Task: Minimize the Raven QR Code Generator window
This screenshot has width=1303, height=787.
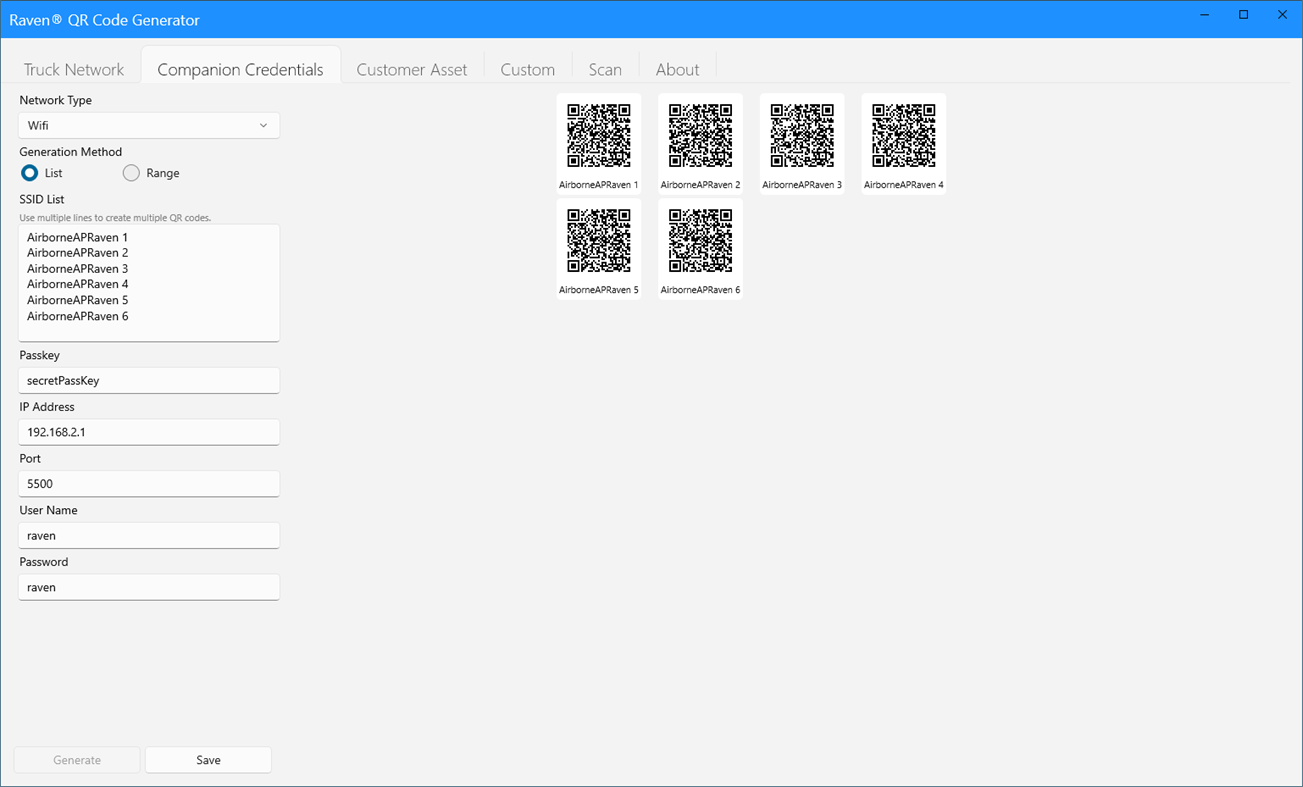Action: [1205, 15]
